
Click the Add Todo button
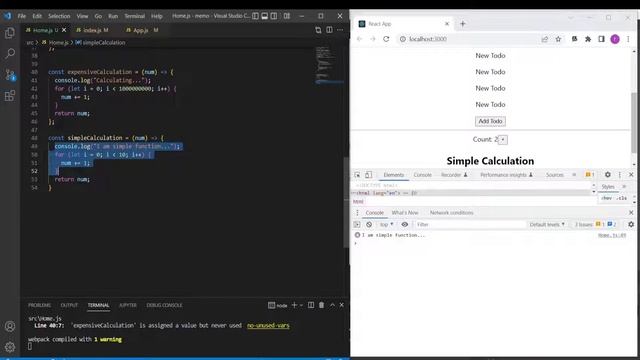[490, 121]
